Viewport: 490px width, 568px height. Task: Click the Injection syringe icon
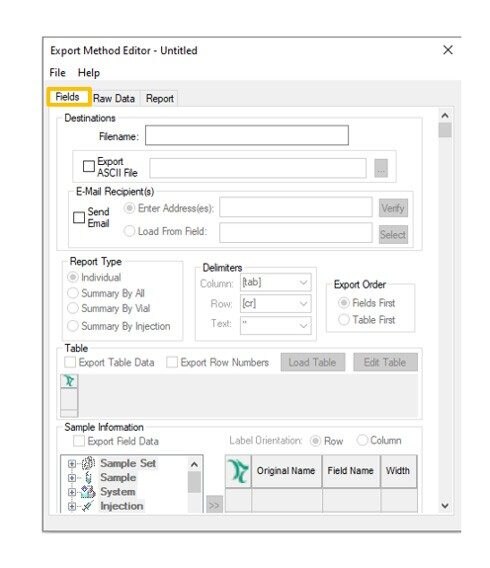pos(87,506)
